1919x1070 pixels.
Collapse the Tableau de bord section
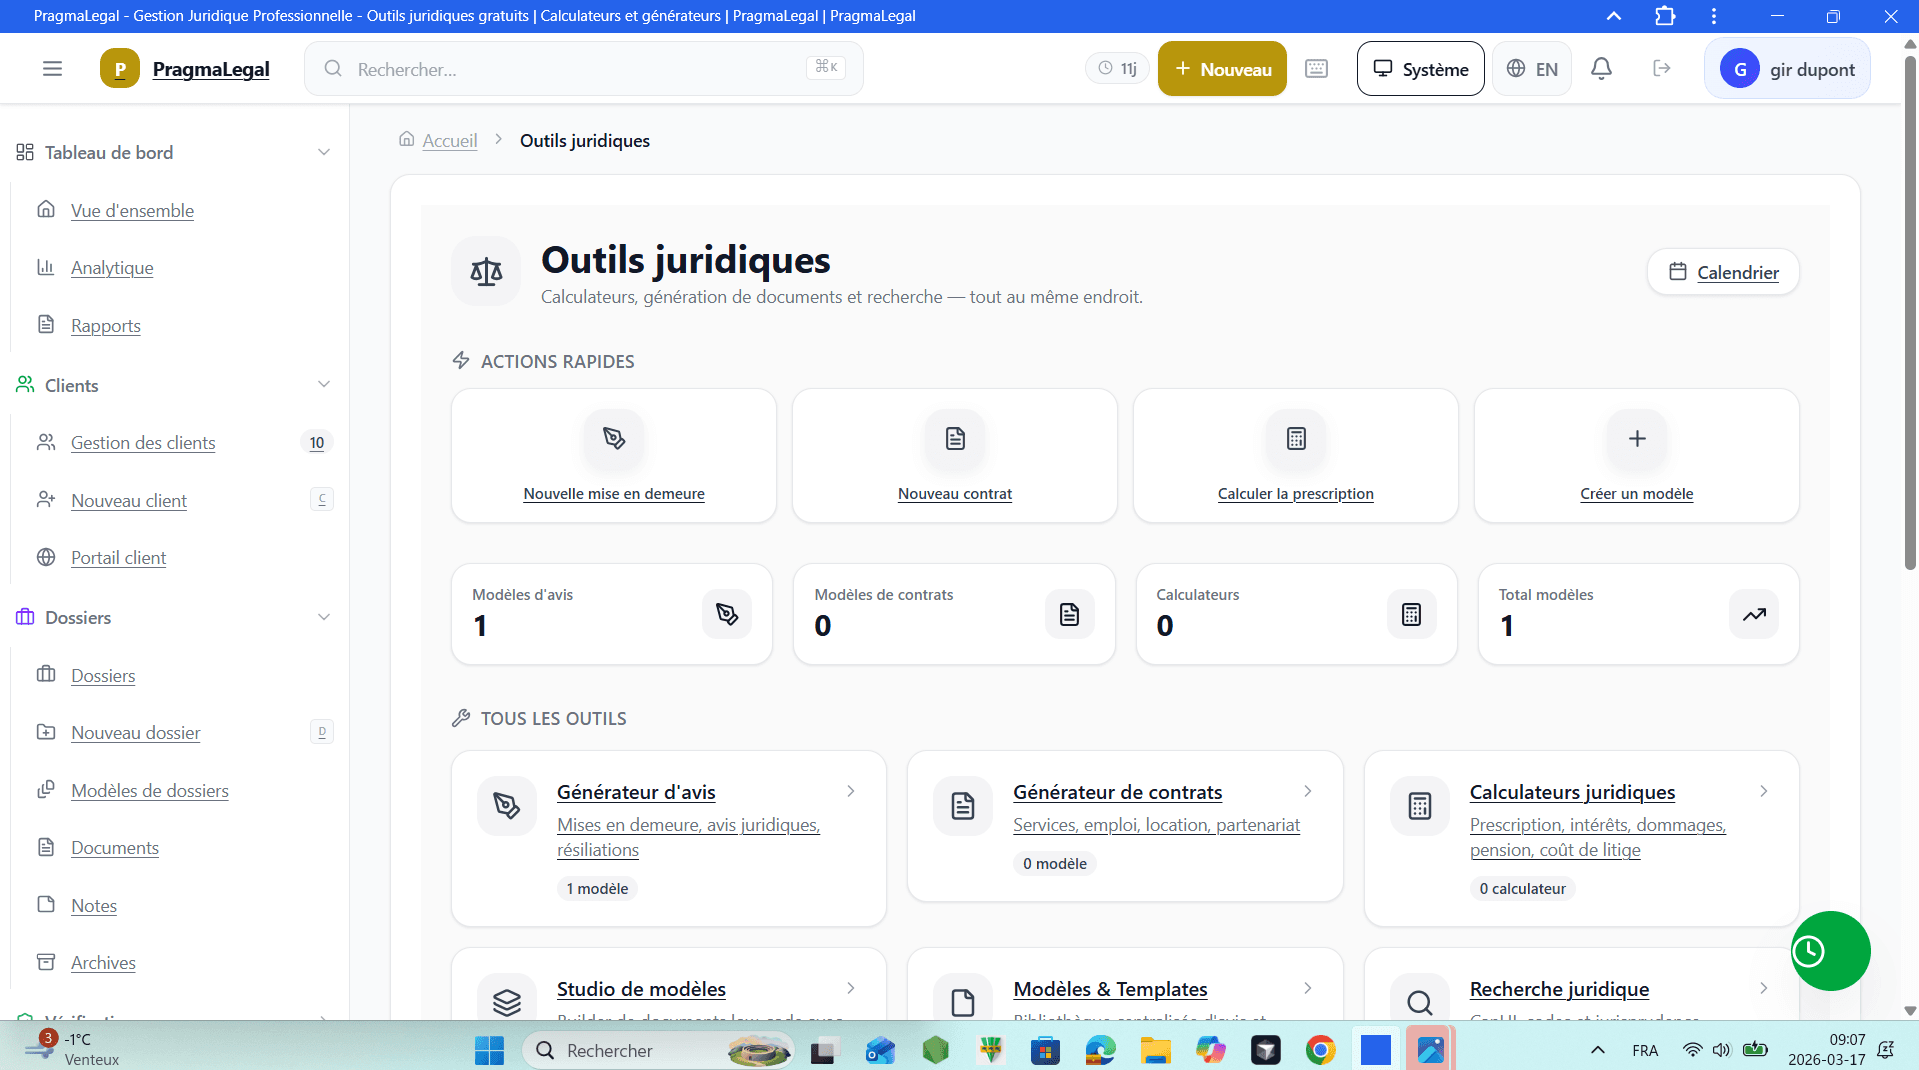tap(324, 152)
